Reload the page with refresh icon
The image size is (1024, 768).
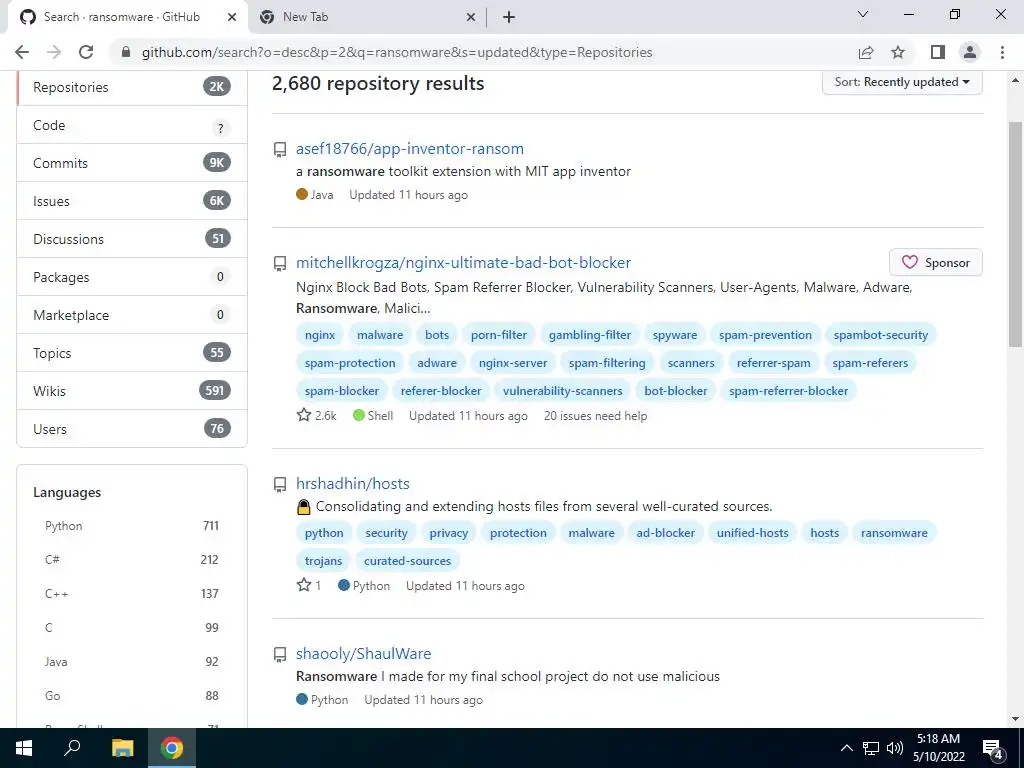pos(86,52)
